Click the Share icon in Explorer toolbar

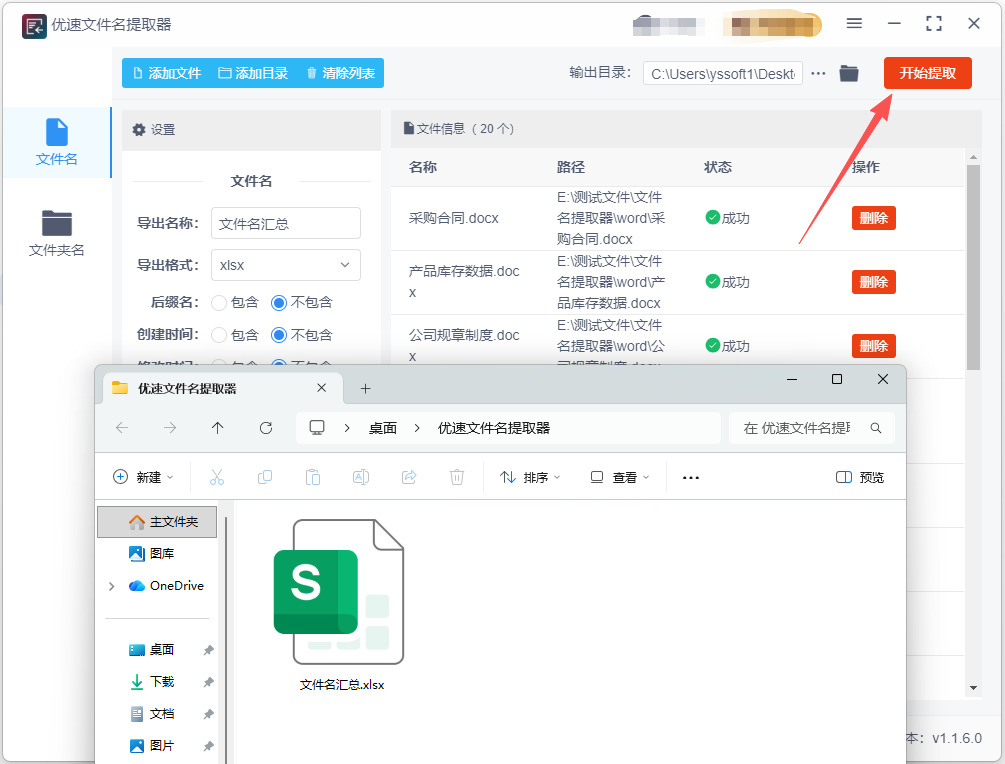(409, 477)
